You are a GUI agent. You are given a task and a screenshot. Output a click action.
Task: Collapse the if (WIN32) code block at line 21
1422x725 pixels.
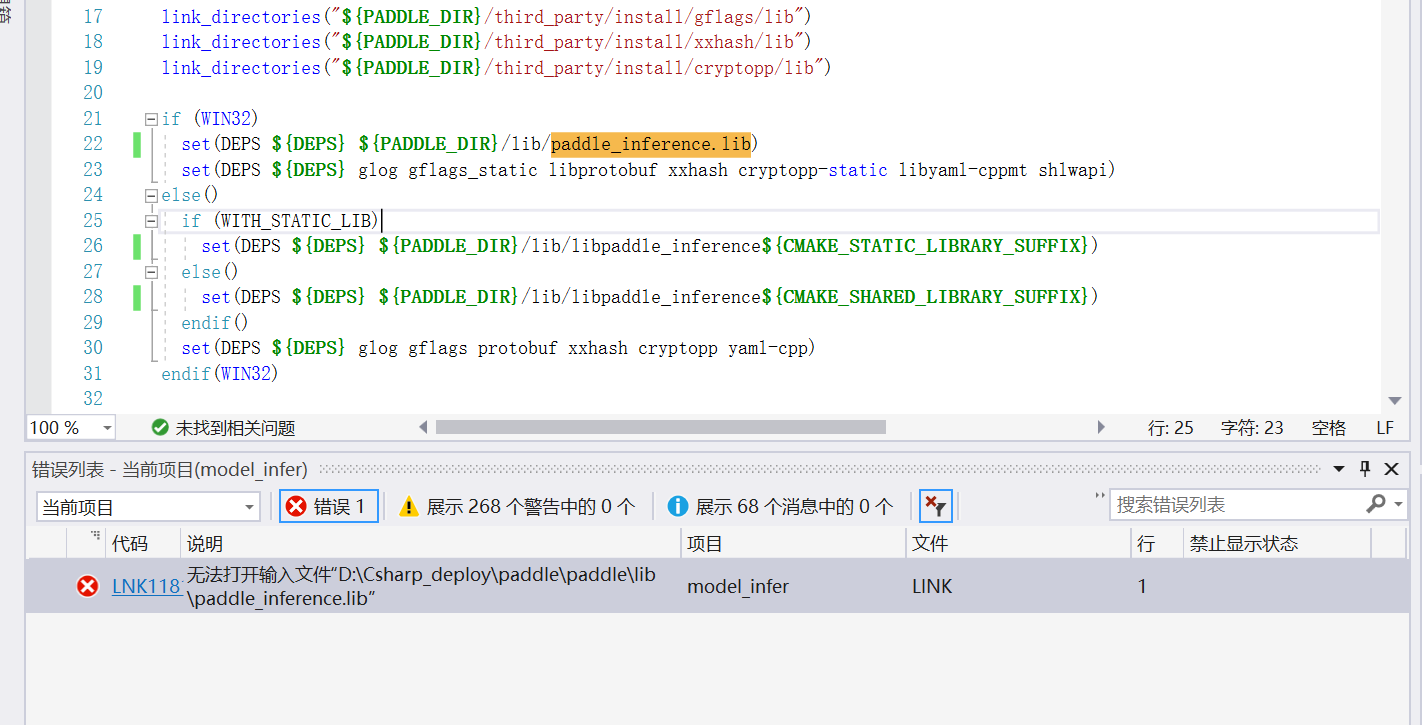(x=150, y=117)
